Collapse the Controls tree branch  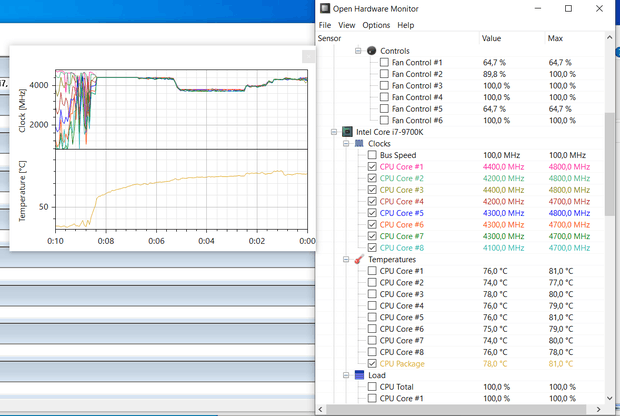pyautogui.click(x=357, y=51)
